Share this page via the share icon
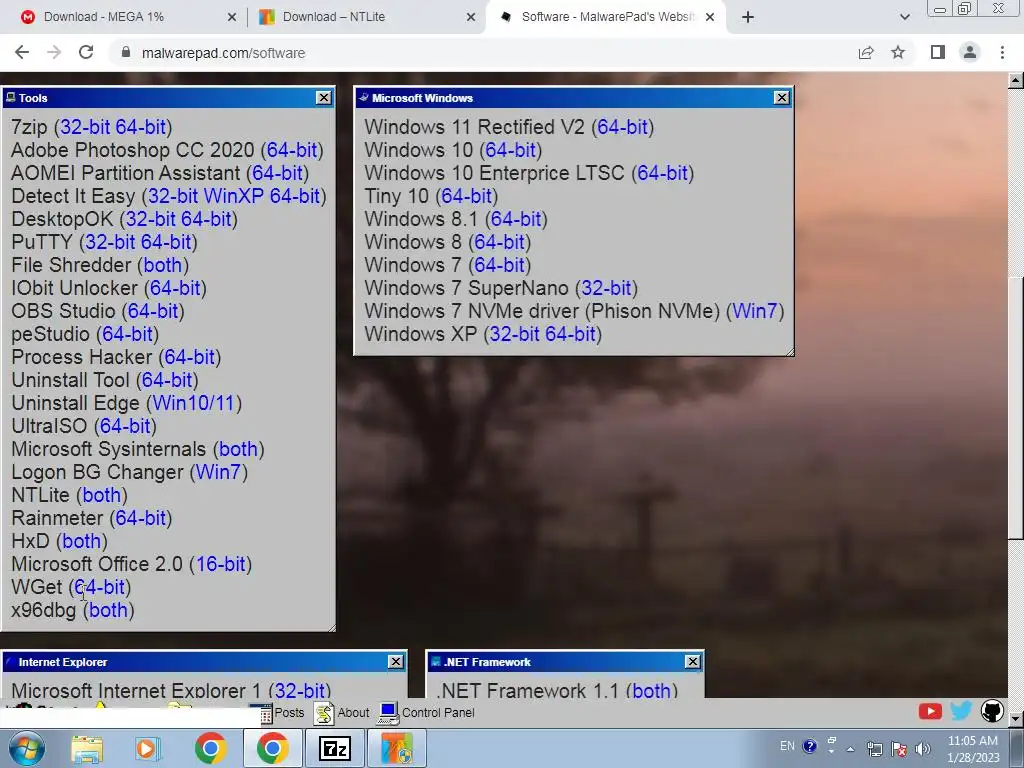Viewport: 1024px width, 768px height. click(x=866, y=53)
